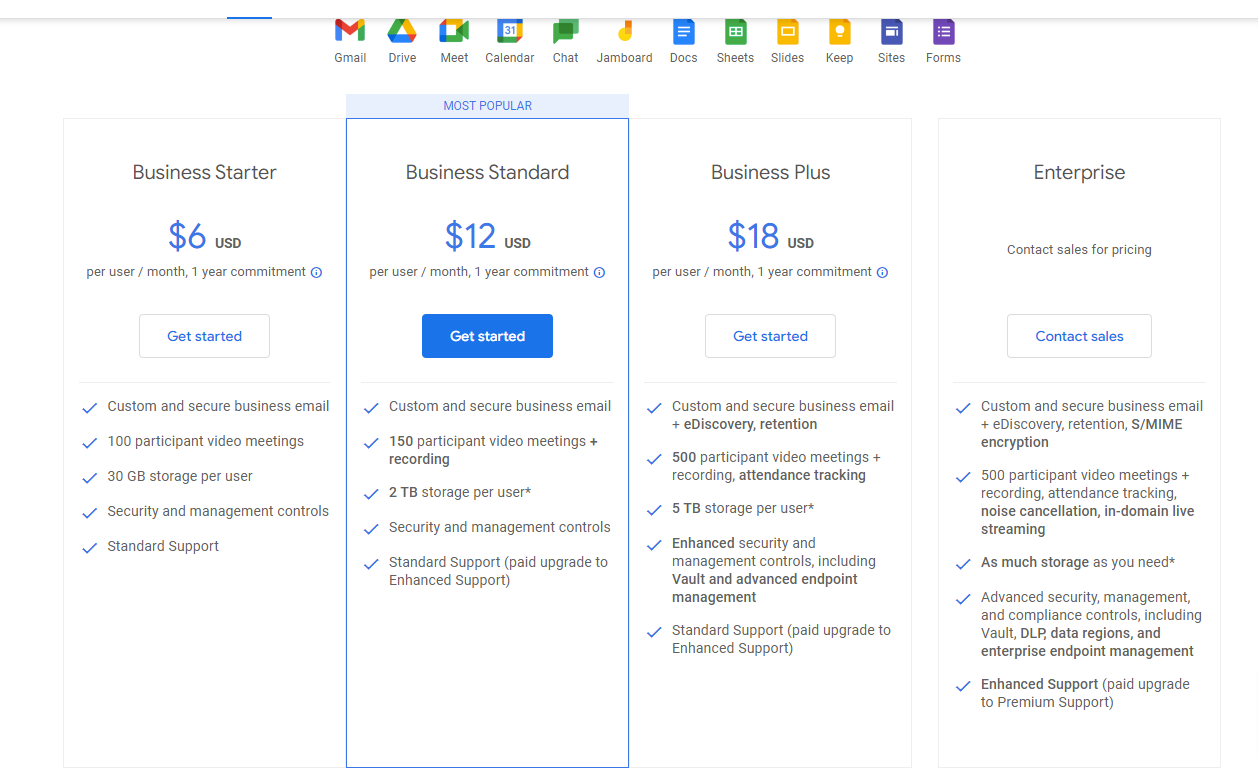Open the Calendar icon

pos(509,32)
